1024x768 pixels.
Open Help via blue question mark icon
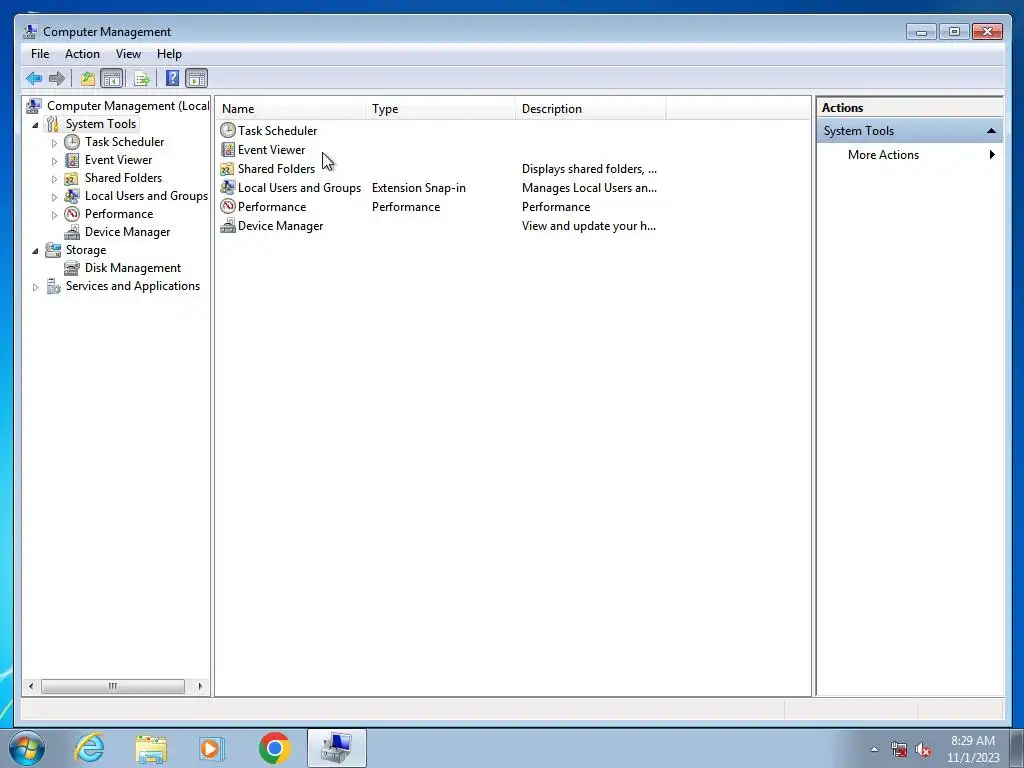click(x=172, y=79)
